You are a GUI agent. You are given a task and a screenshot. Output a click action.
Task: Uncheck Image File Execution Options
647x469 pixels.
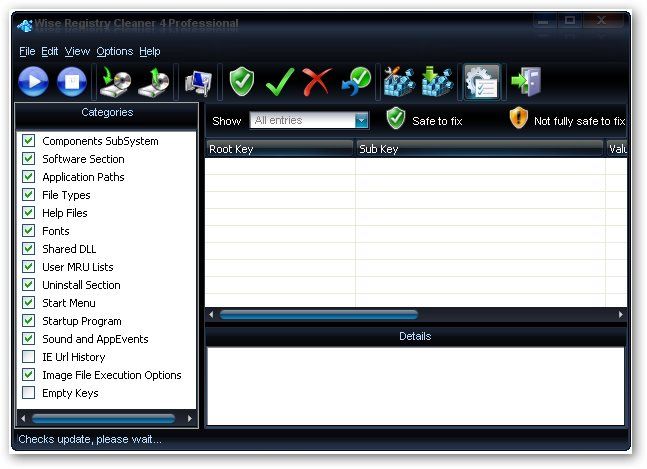point(28,375)
